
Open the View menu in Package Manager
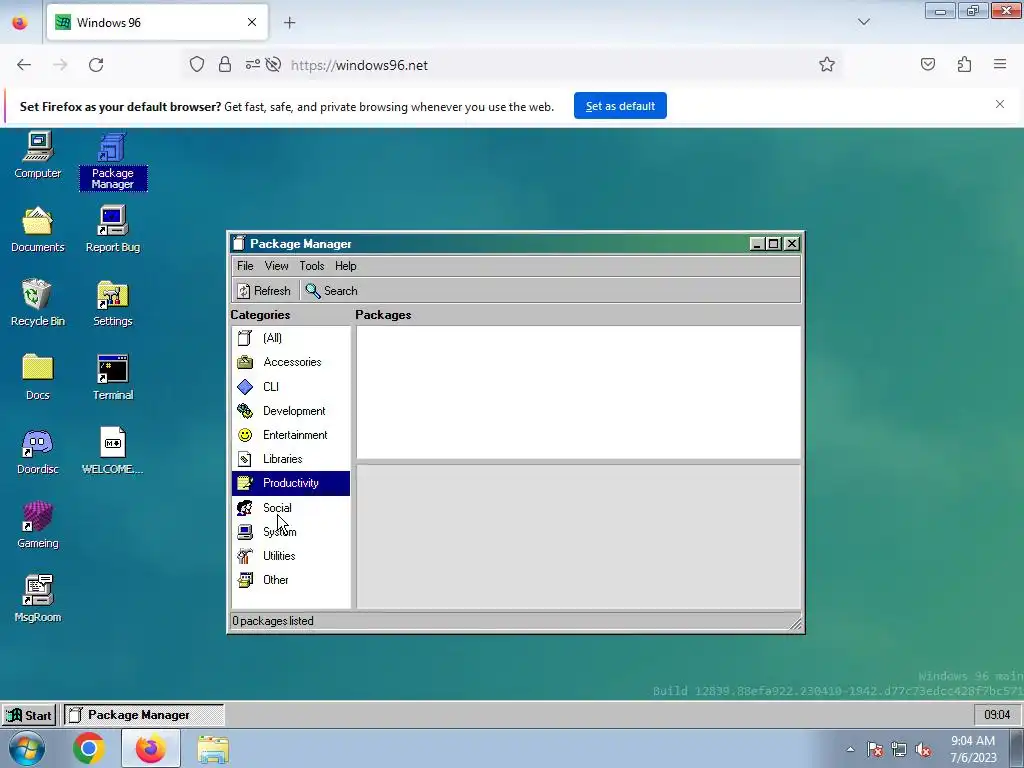click(x=276, y=266)
